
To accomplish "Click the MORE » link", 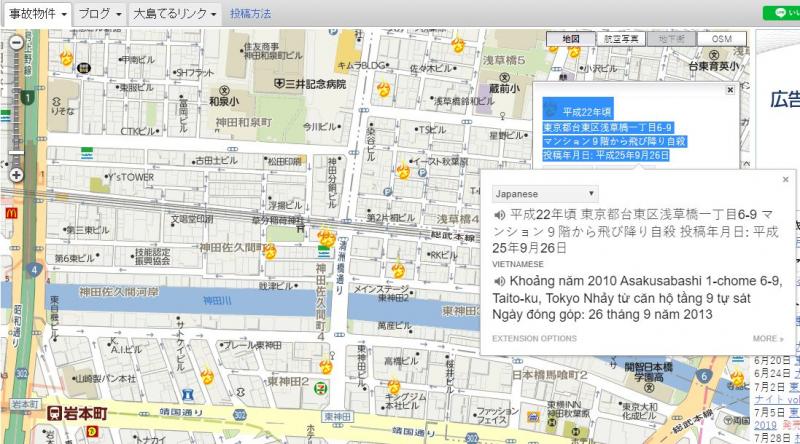I will 768,338.
